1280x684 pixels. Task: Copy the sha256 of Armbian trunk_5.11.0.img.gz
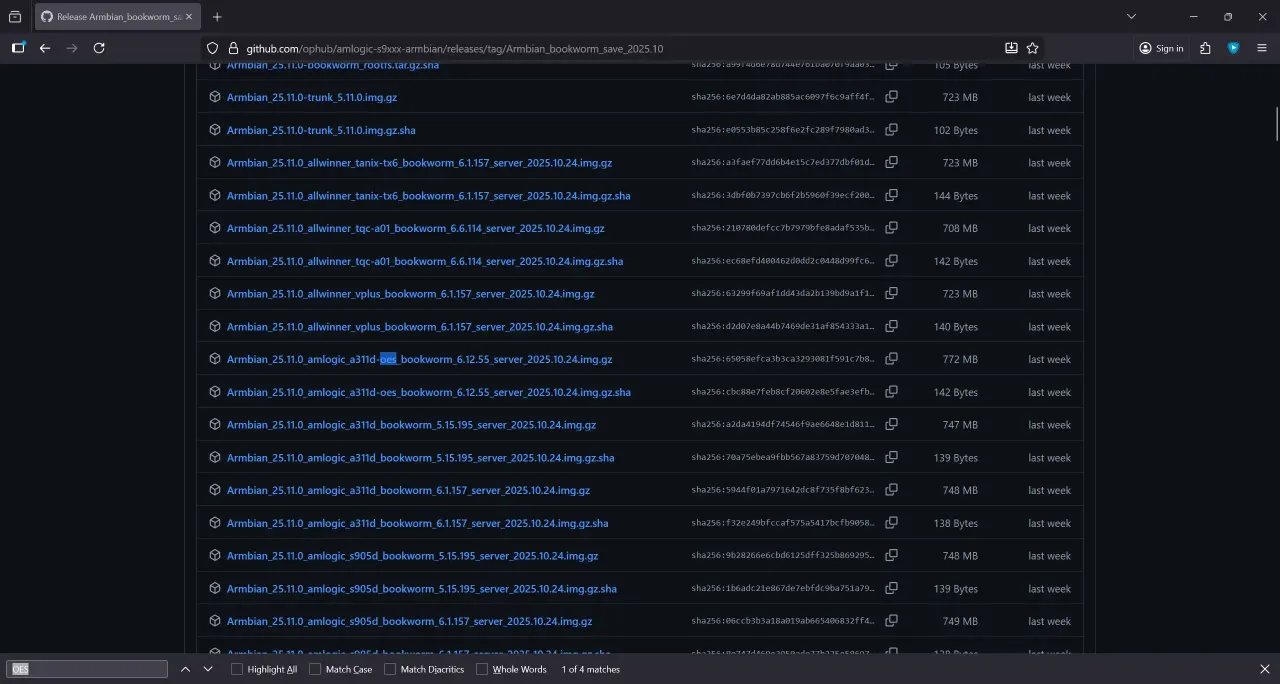click(891, 97)
